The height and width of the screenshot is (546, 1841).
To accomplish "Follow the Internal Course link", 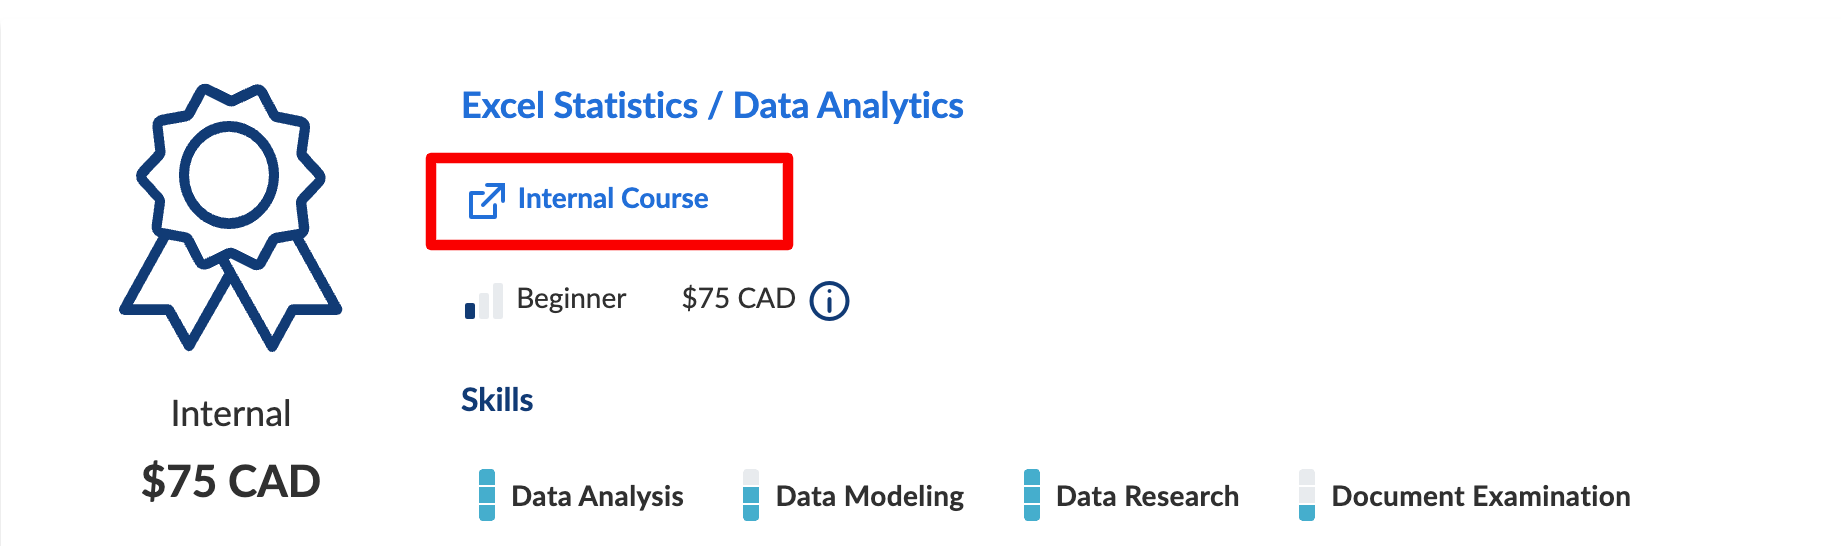I will click(613, 198).
